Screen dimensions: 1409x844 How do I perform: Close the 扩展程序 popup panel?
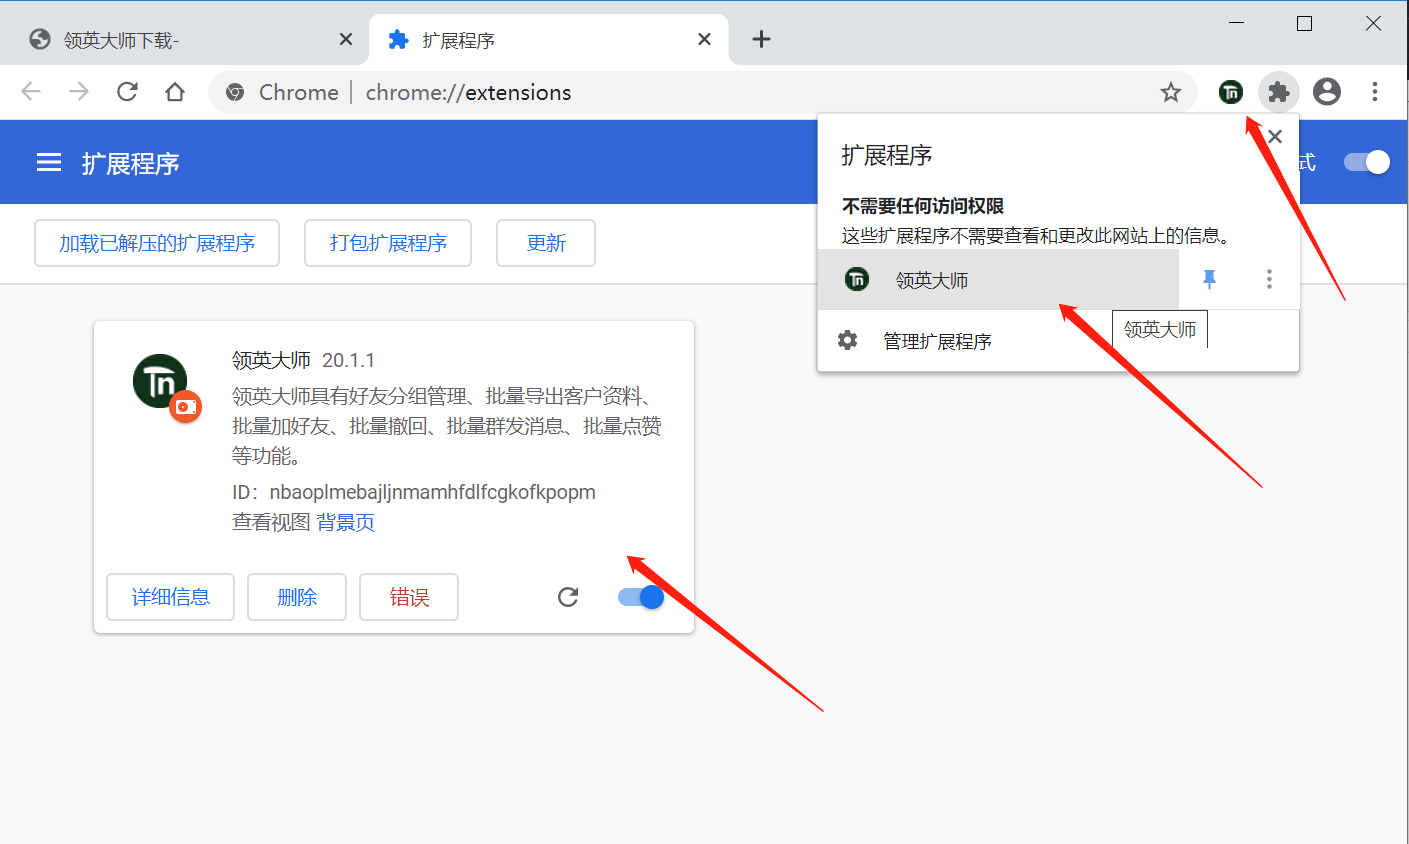1275,137
